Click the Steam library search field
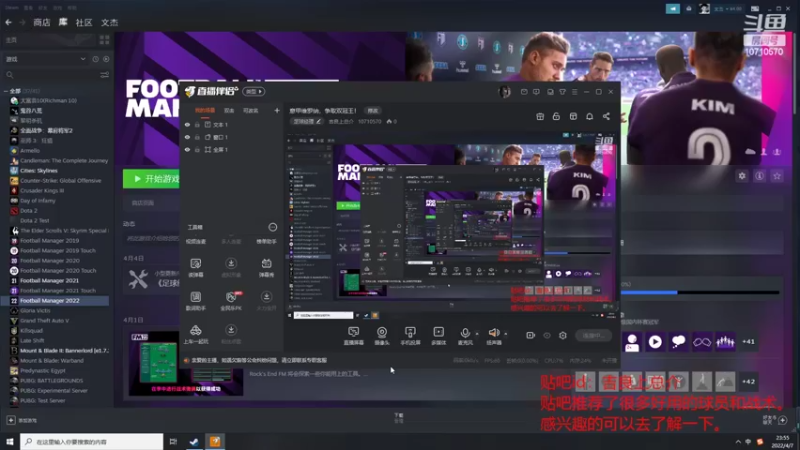 click(x=51, y=75)
